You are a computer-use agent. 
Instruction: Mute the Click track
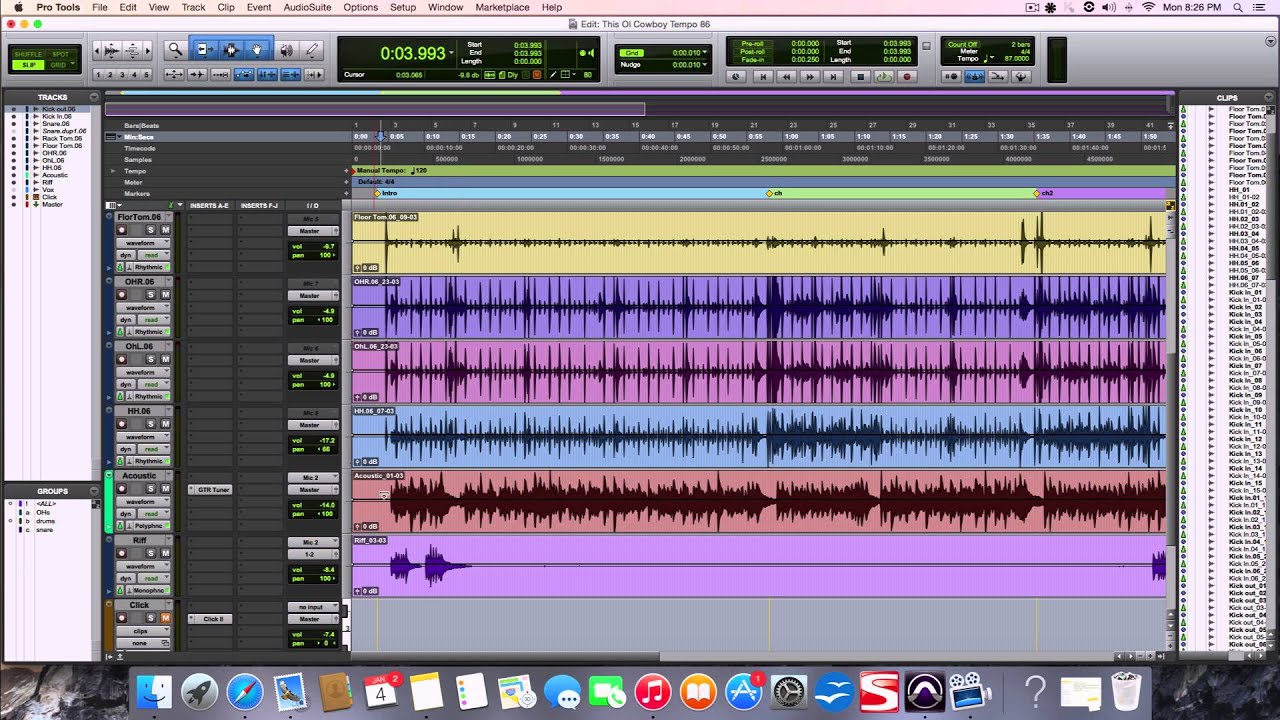165,618
